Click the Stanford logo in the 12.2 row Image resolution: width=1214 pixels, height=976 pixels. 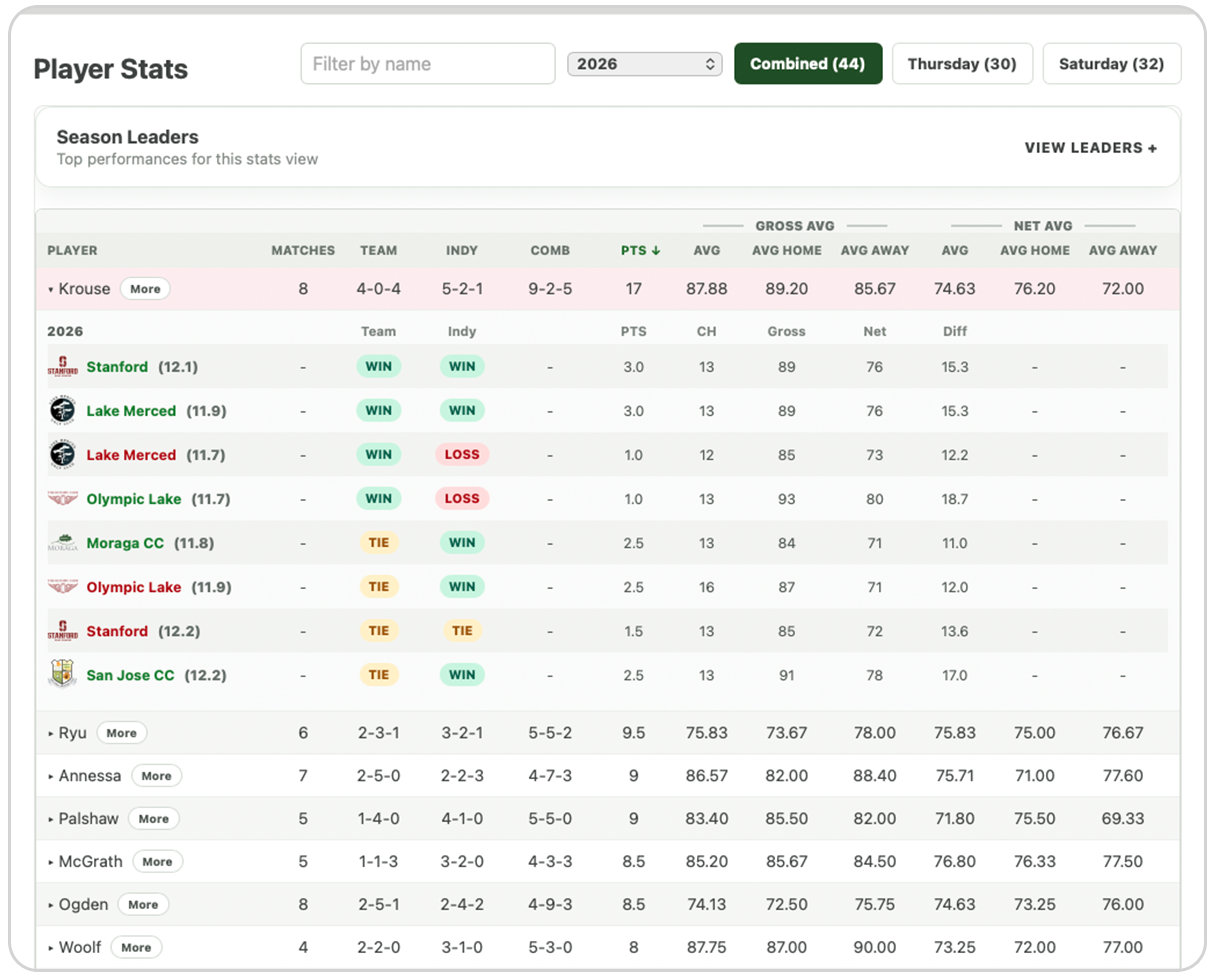pos(63,631)
